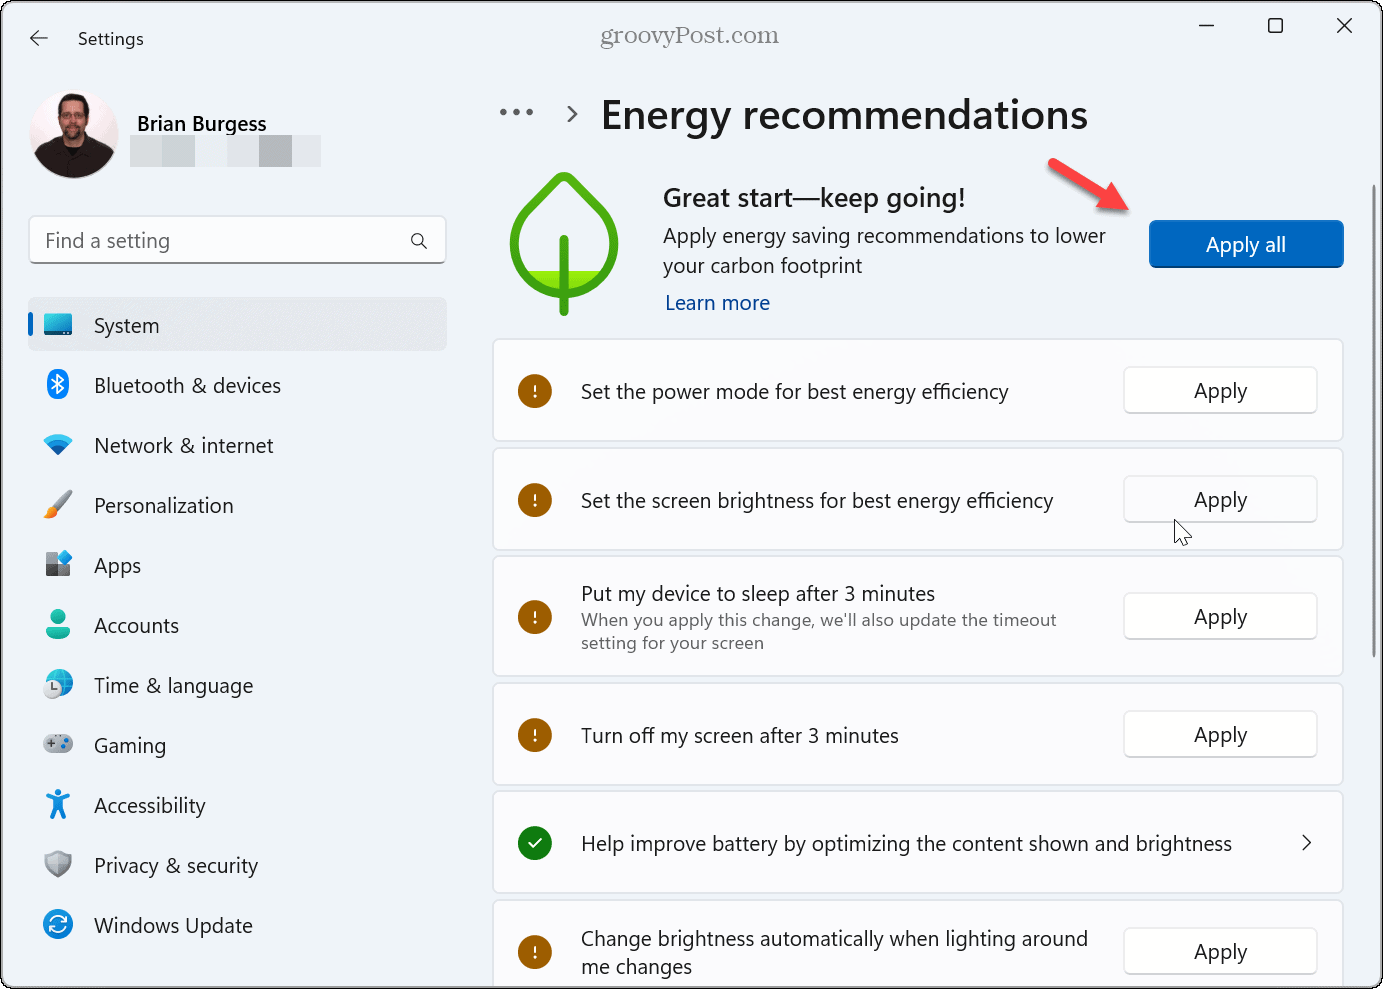1383x989 pixels.
Task: Apply automatic brightness change recommendation
Action: tap(1220, 951)
